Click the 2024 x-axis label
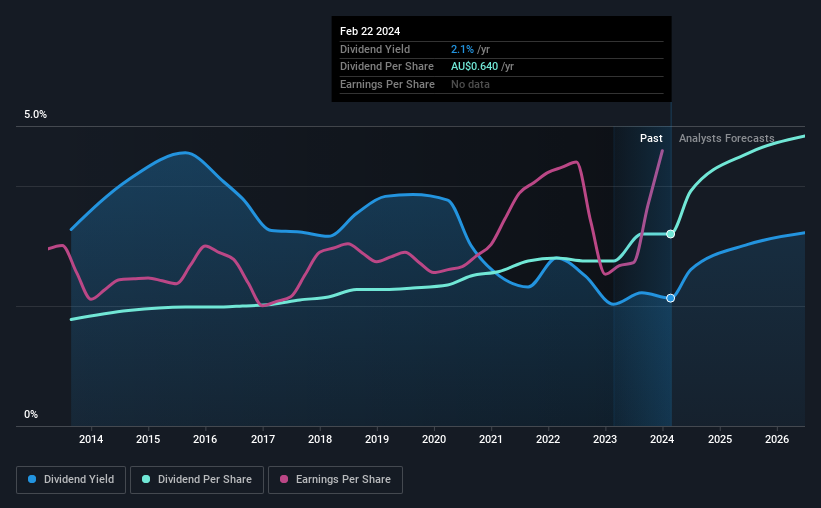The image size is (821, 508). pyautogui.click(x=662, y=439)
